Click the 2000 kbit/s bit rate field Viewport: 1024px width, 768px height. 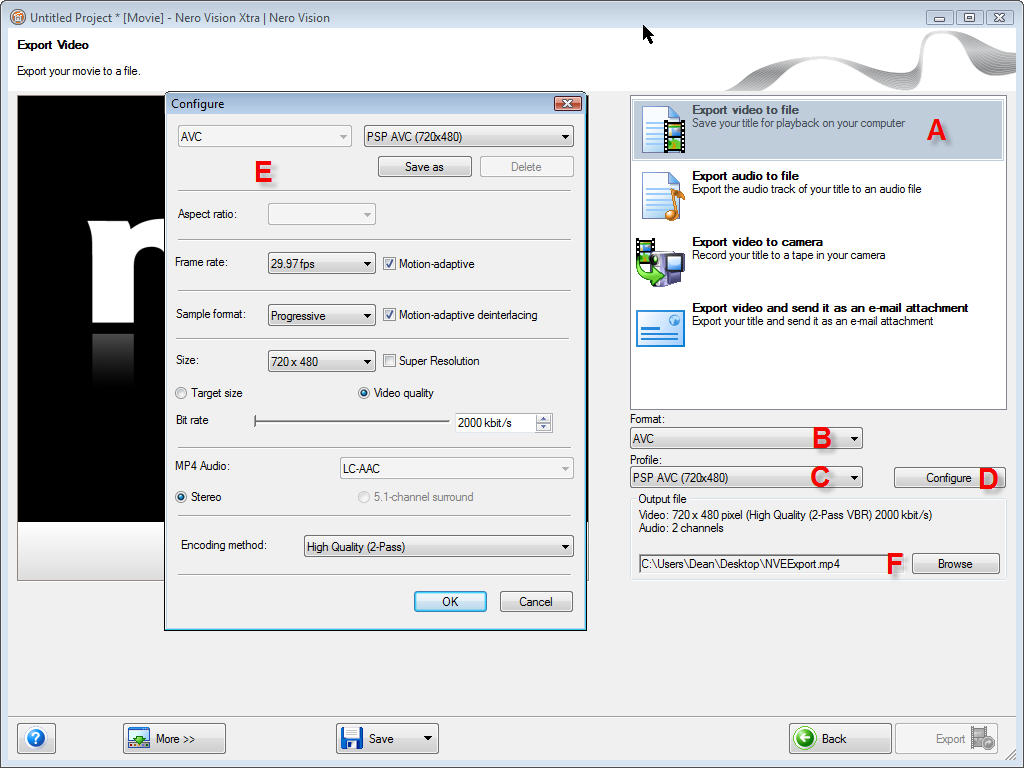[494, 423]
